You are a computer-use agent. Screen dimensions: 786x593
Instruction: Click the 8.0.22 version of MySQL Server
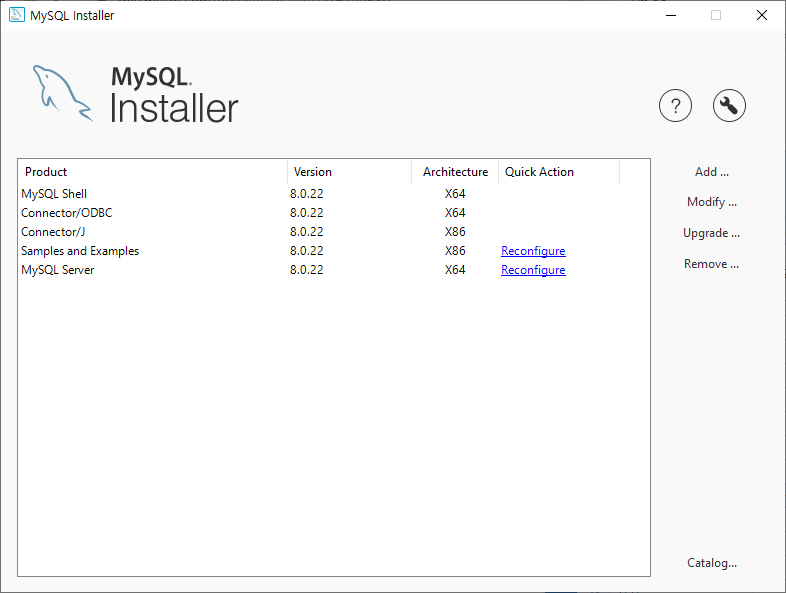pyautogui.click(x=306, y=270)
